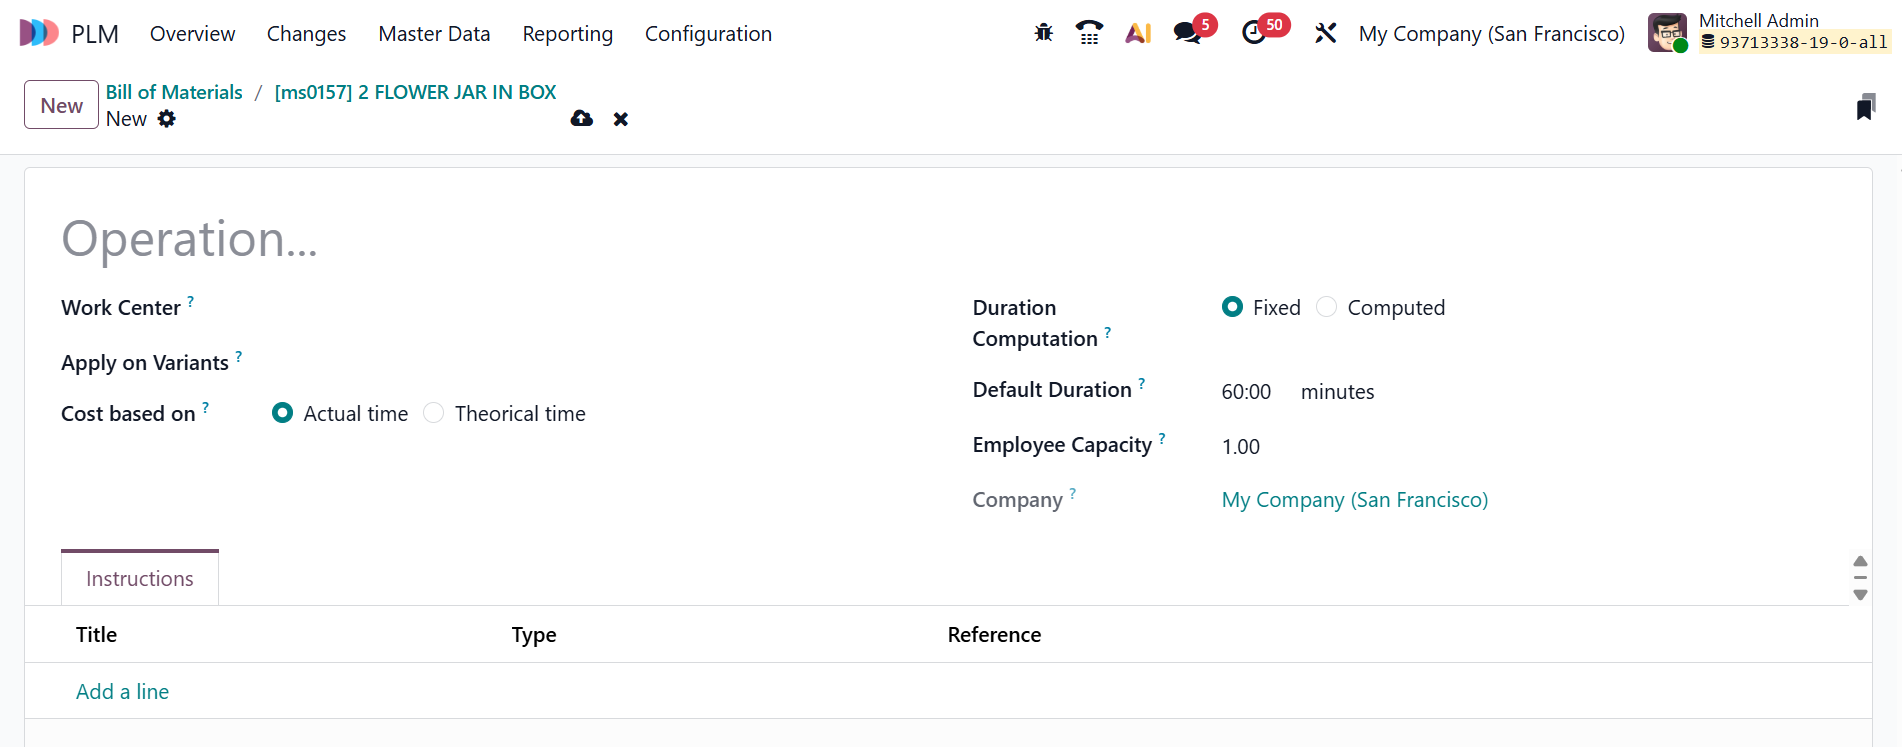The image size is (1902, 747).
Task: Open the AI assistant icon
Action: (x=1138, y=33)
